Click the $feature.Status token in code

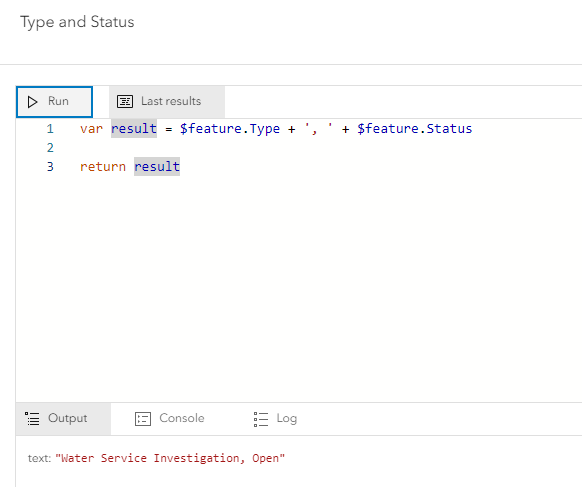[x=414, y=129]
